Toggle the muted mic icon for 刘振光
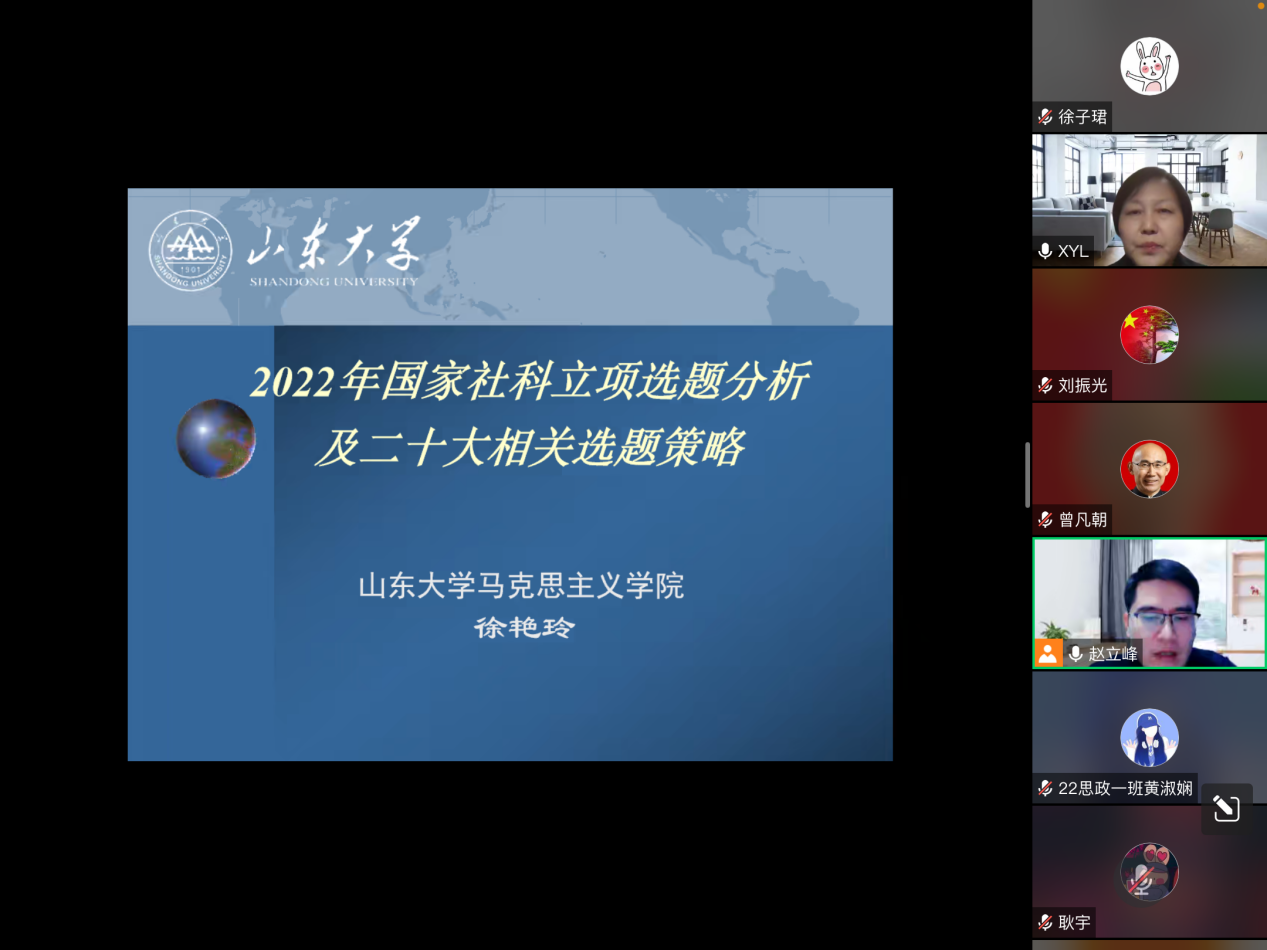The width and height of the screenshot is (1267, 950). [1045, 386]
